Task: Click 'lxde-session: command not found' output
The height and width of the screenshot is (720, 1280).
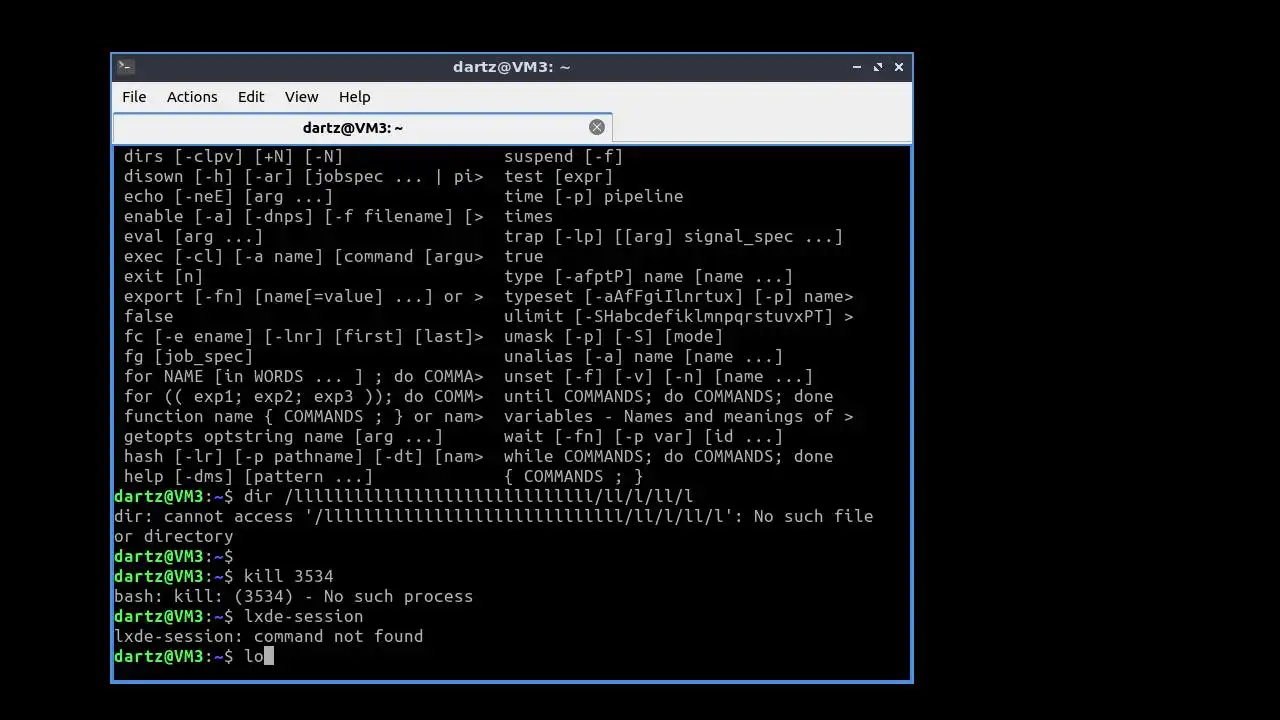Action: click(x=269, y=636)
